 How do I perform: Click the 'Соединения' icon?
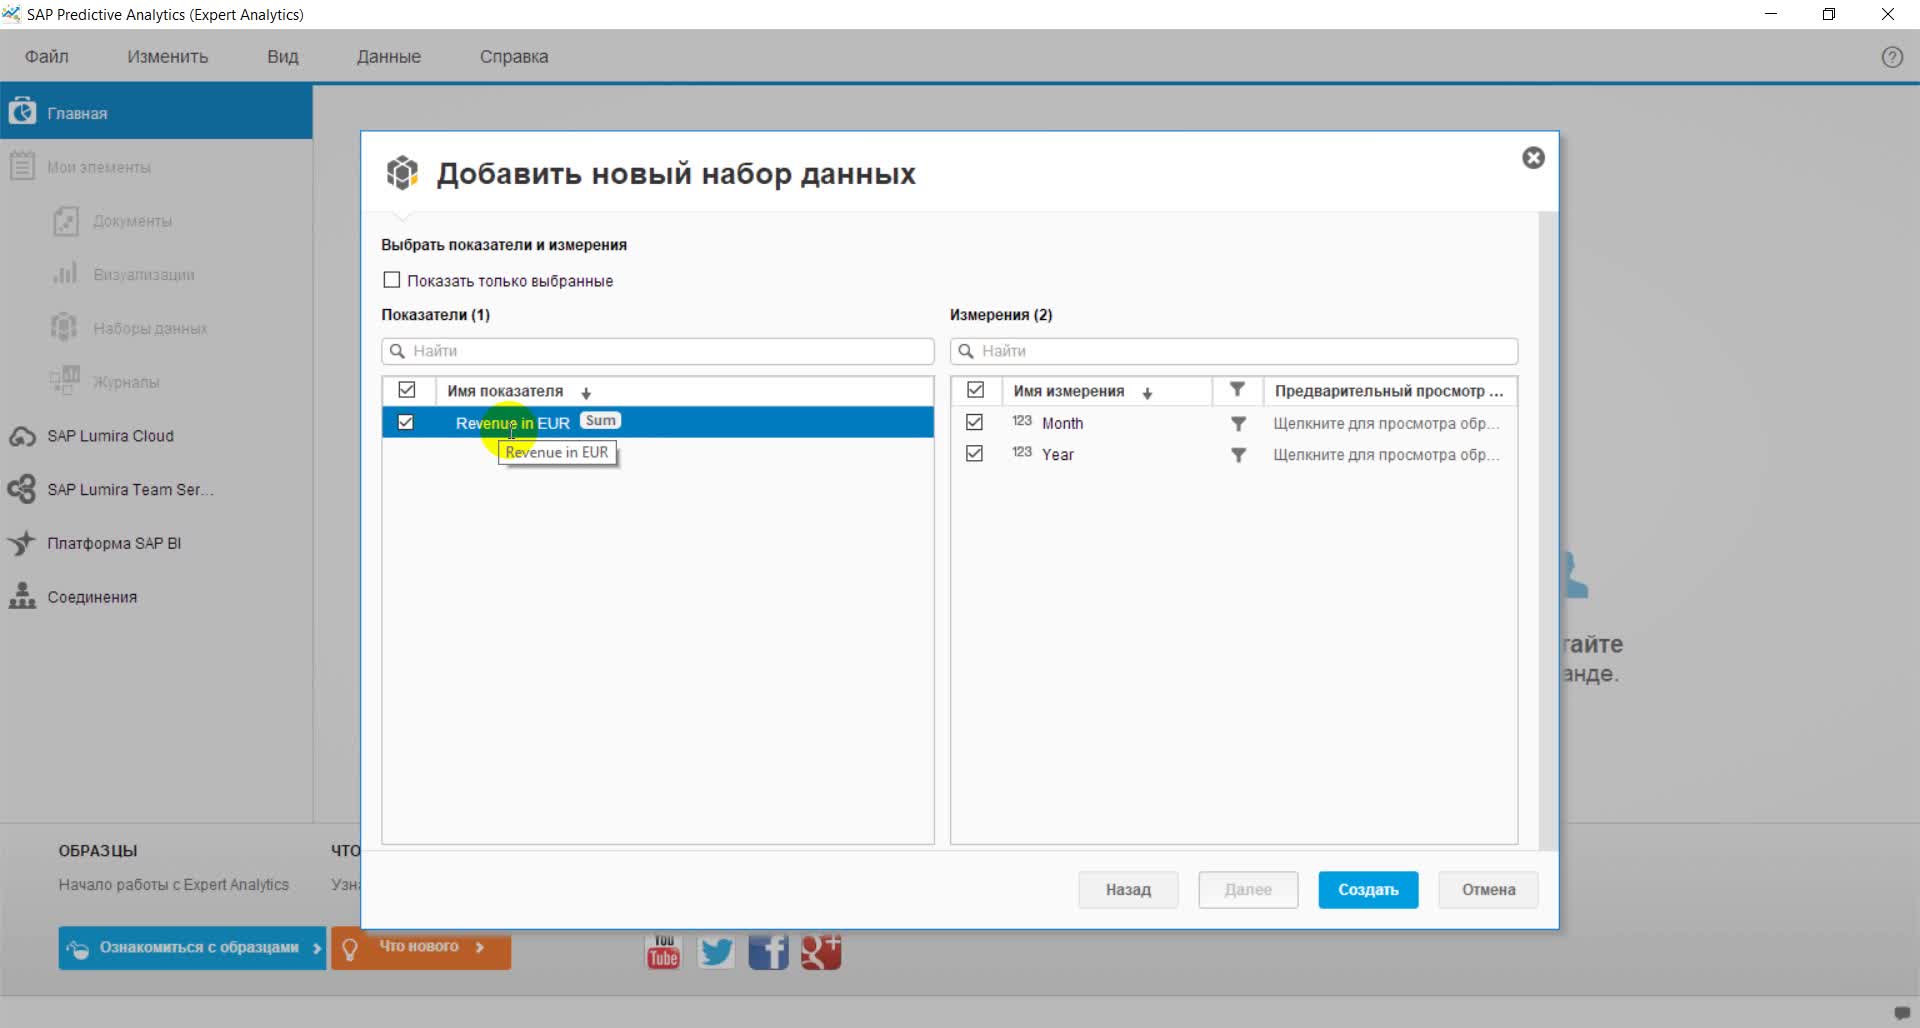coord(22,596)
